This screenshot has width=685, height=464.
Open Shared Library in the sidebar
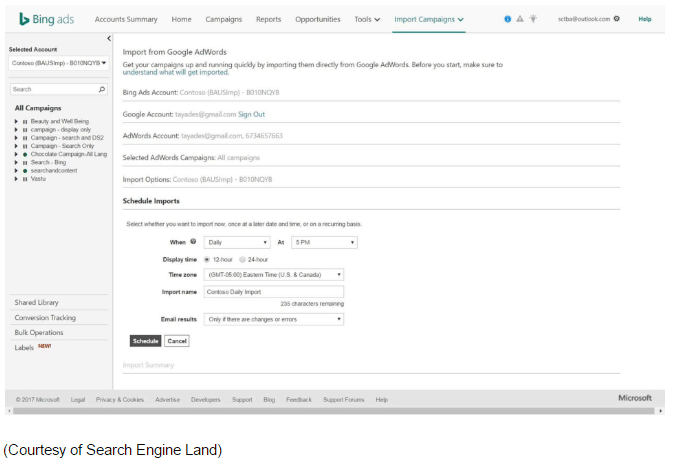[36, 302]
